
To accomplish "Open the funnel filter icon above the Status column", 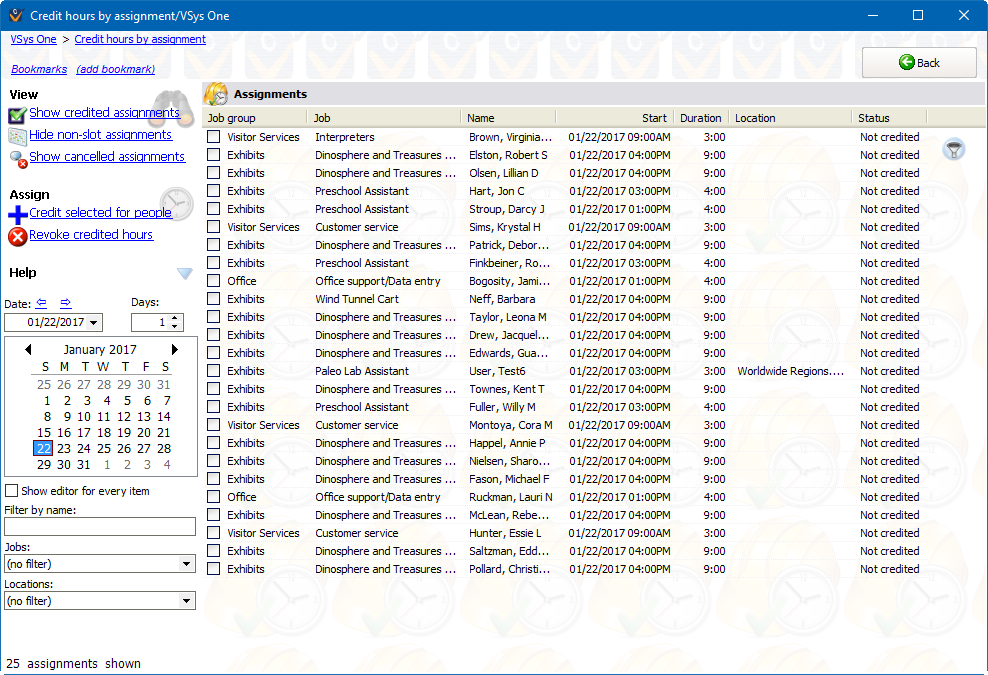I will (954, 148).
